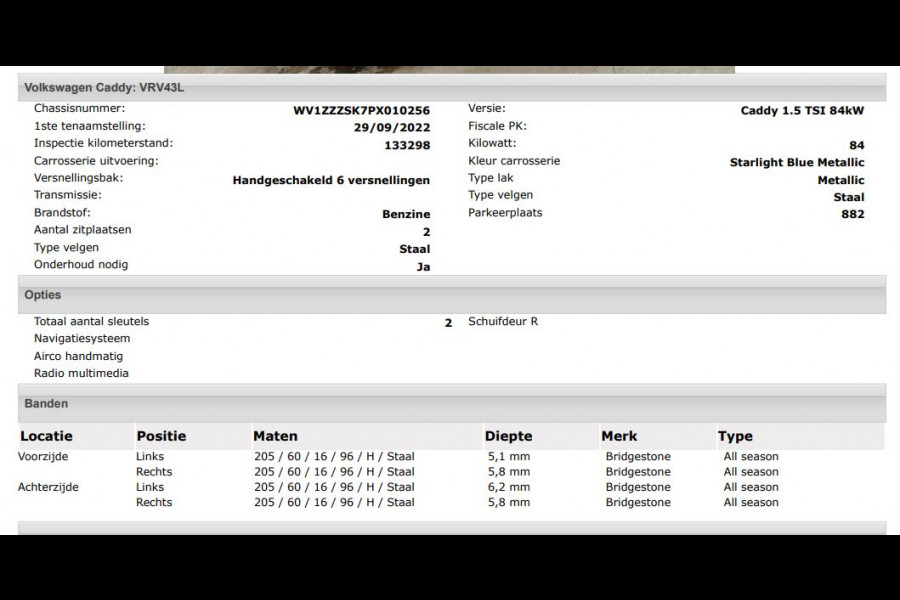This screenshot has width=900, height=600.
Task: Click the Voorzijde location cell
Action: pos(43,456)
